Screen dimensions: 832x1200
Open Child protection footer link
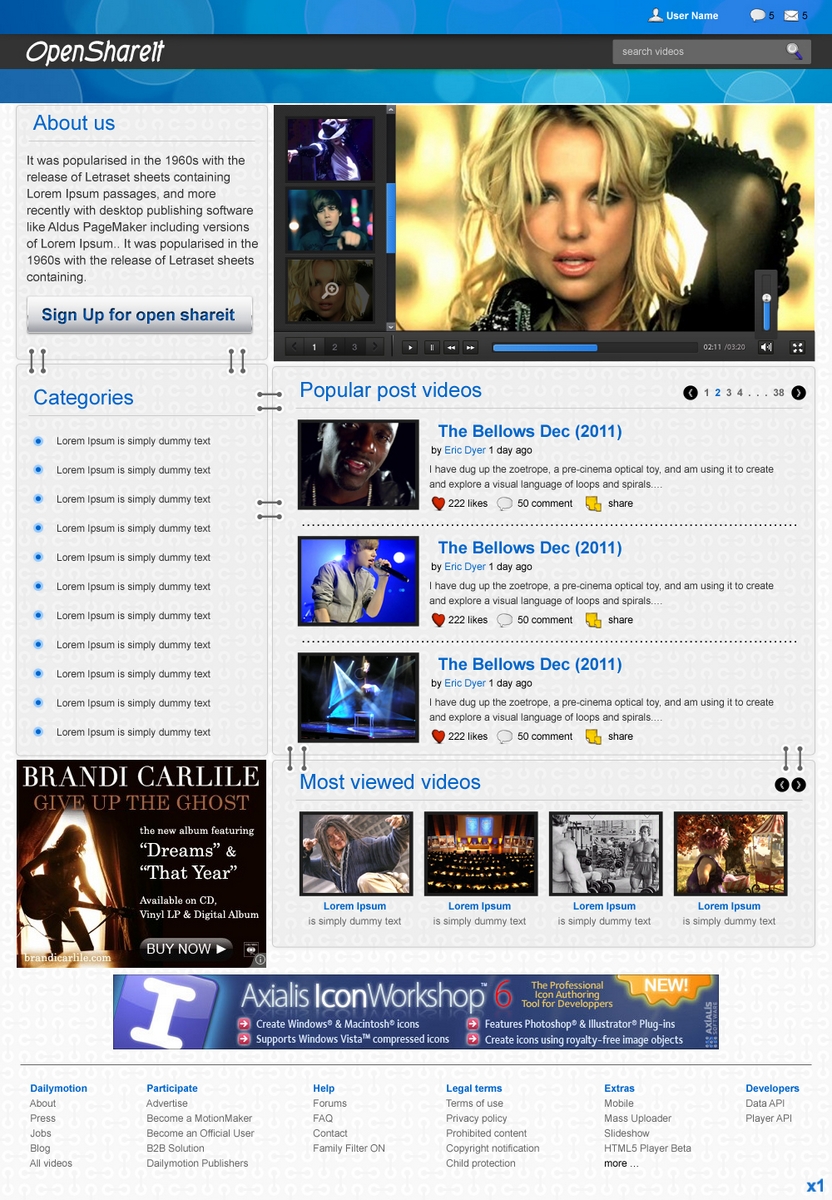tap(481, 1163)
